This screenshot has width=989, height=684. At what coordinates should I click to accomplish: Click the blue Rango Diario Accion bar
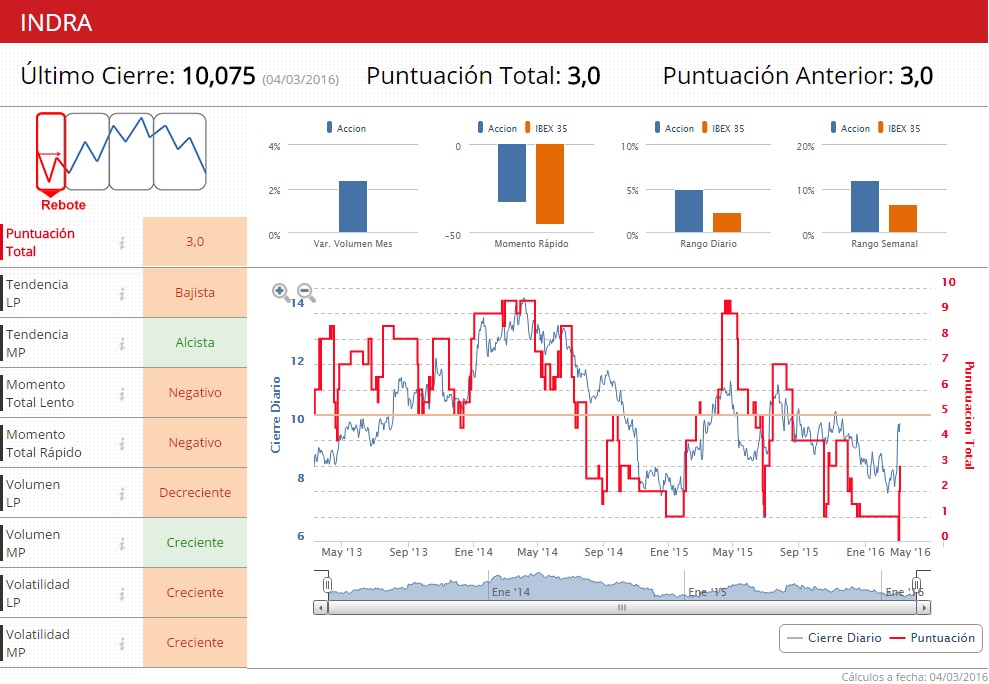(689, 211)
